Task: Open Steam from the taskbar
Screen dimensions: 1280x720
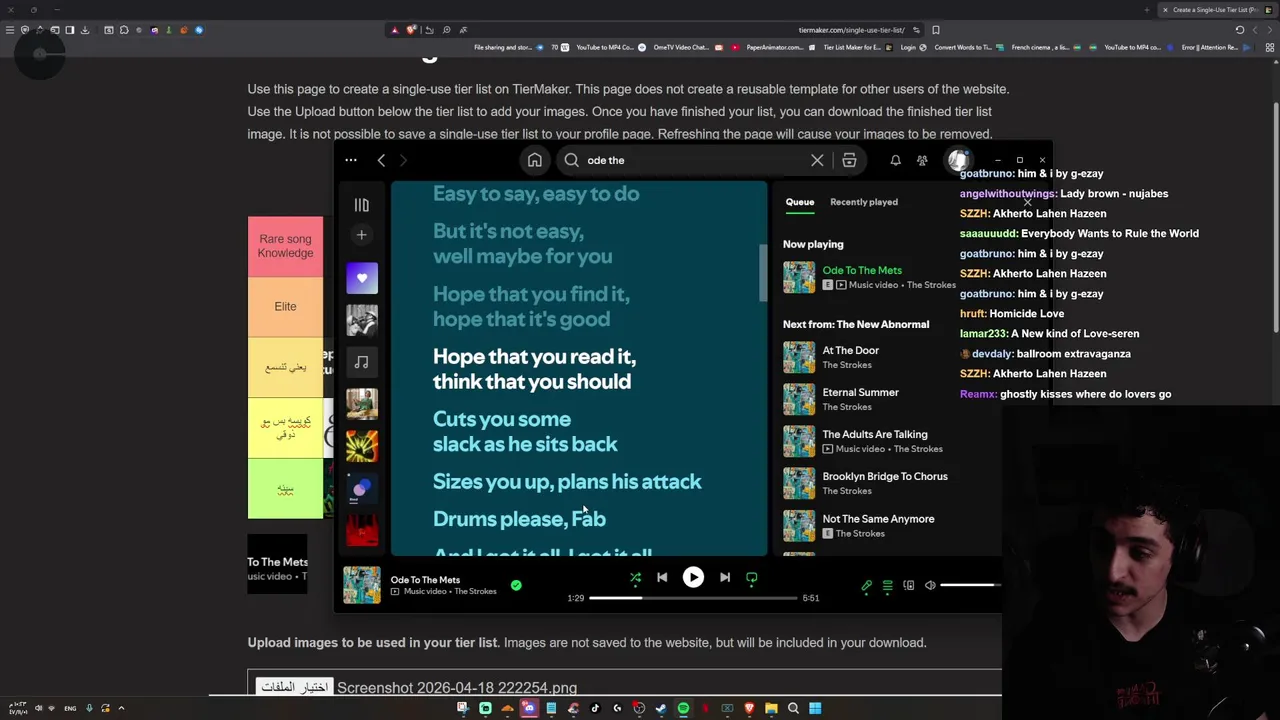Action: (661, 708)
